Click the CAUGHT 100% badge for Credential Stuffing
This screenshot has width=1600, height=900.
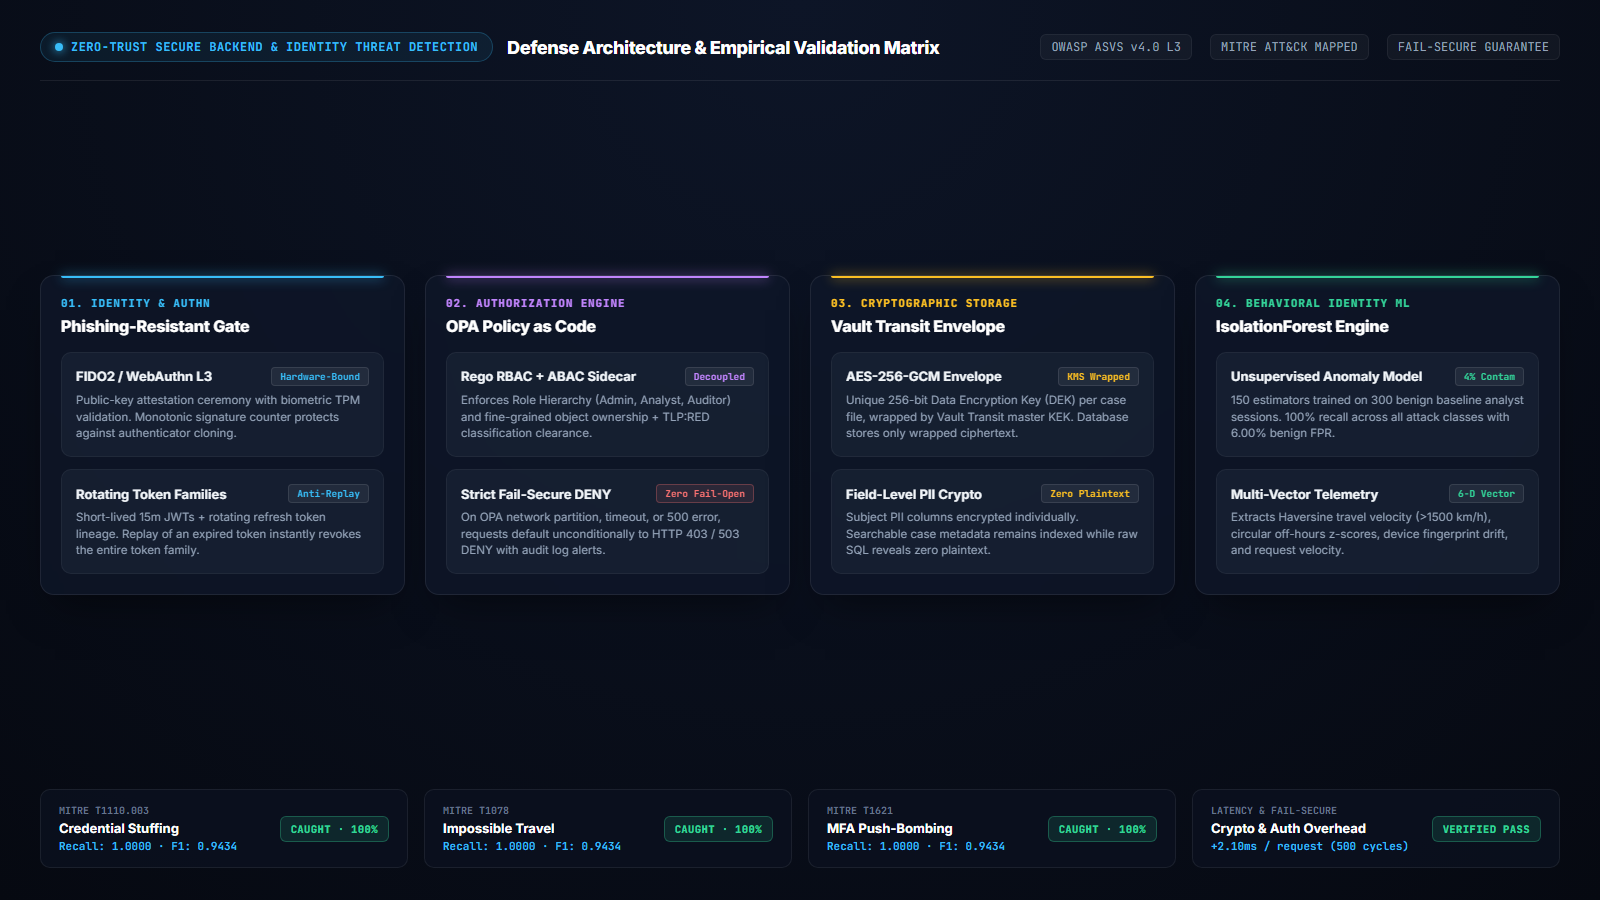click(334, 829)
